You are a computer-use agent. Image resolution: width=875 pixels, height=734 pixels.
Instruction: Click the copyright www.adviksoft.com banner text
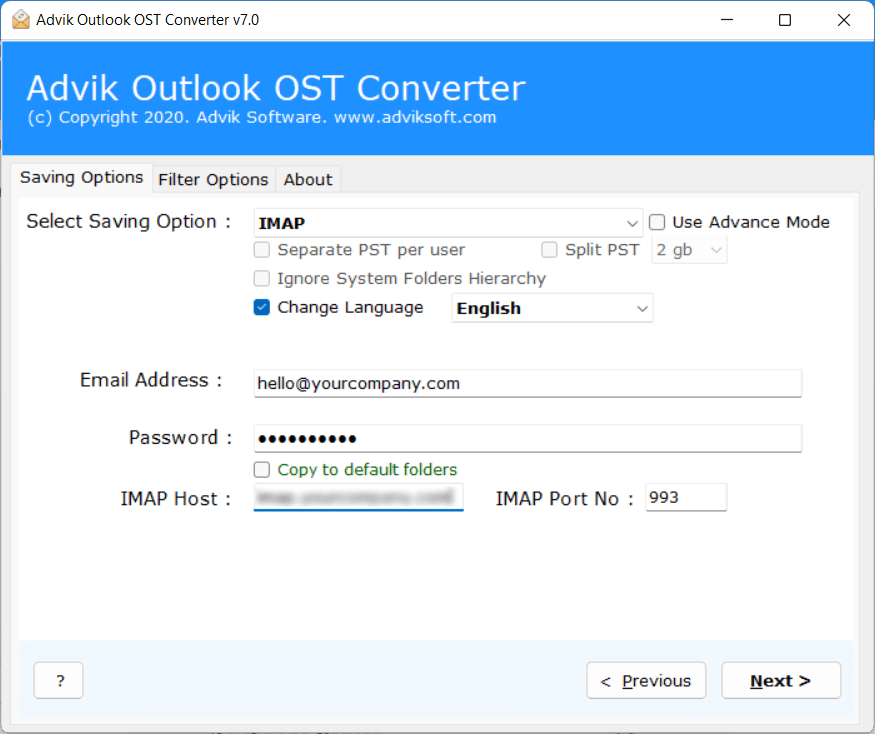262,117
